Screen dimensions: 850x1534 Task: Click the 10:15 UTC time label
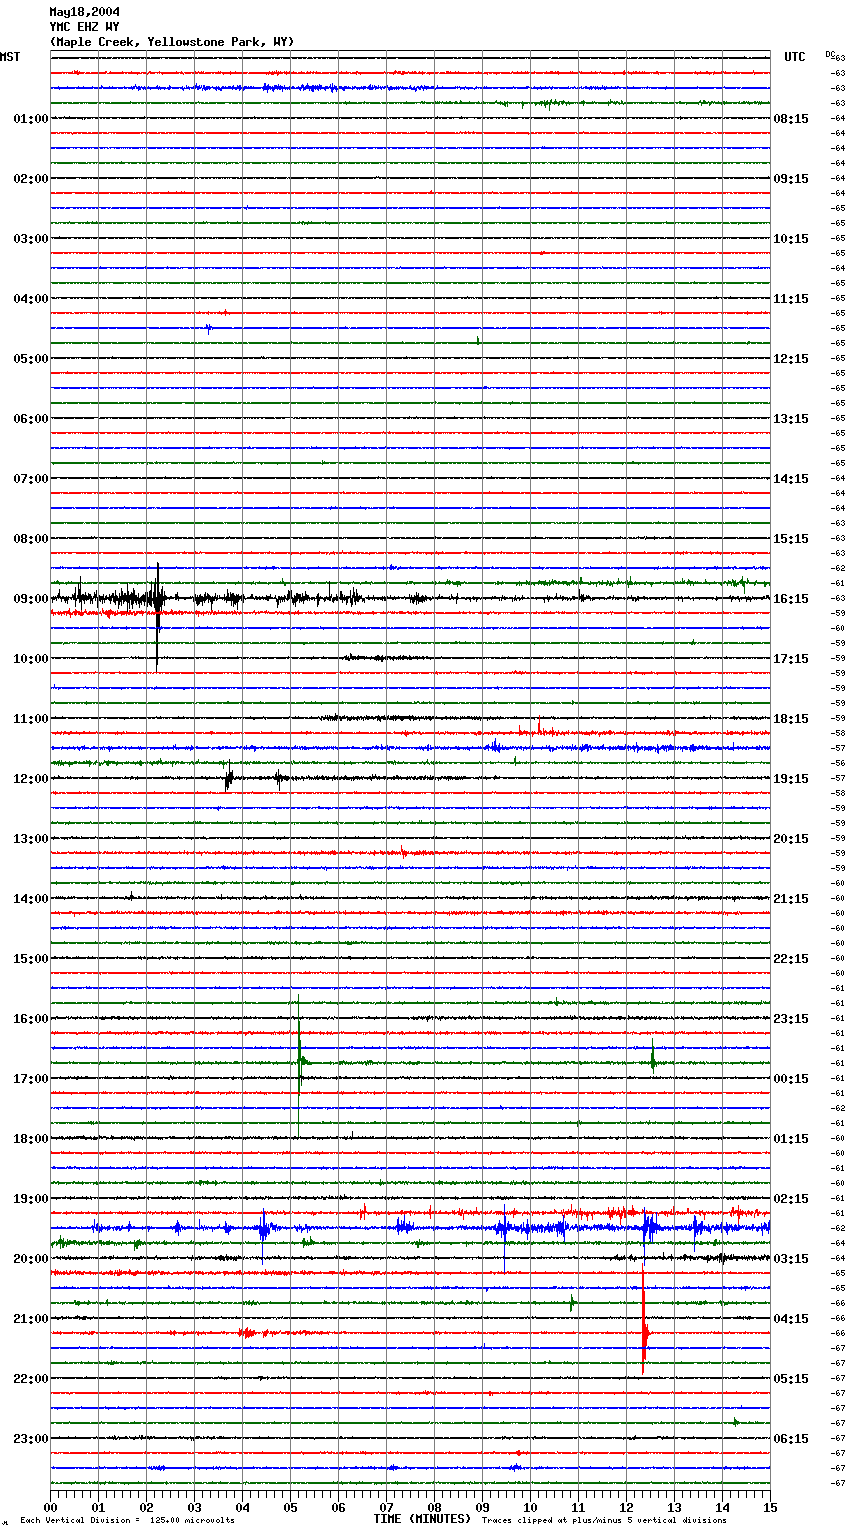click(x=791, y=239)
